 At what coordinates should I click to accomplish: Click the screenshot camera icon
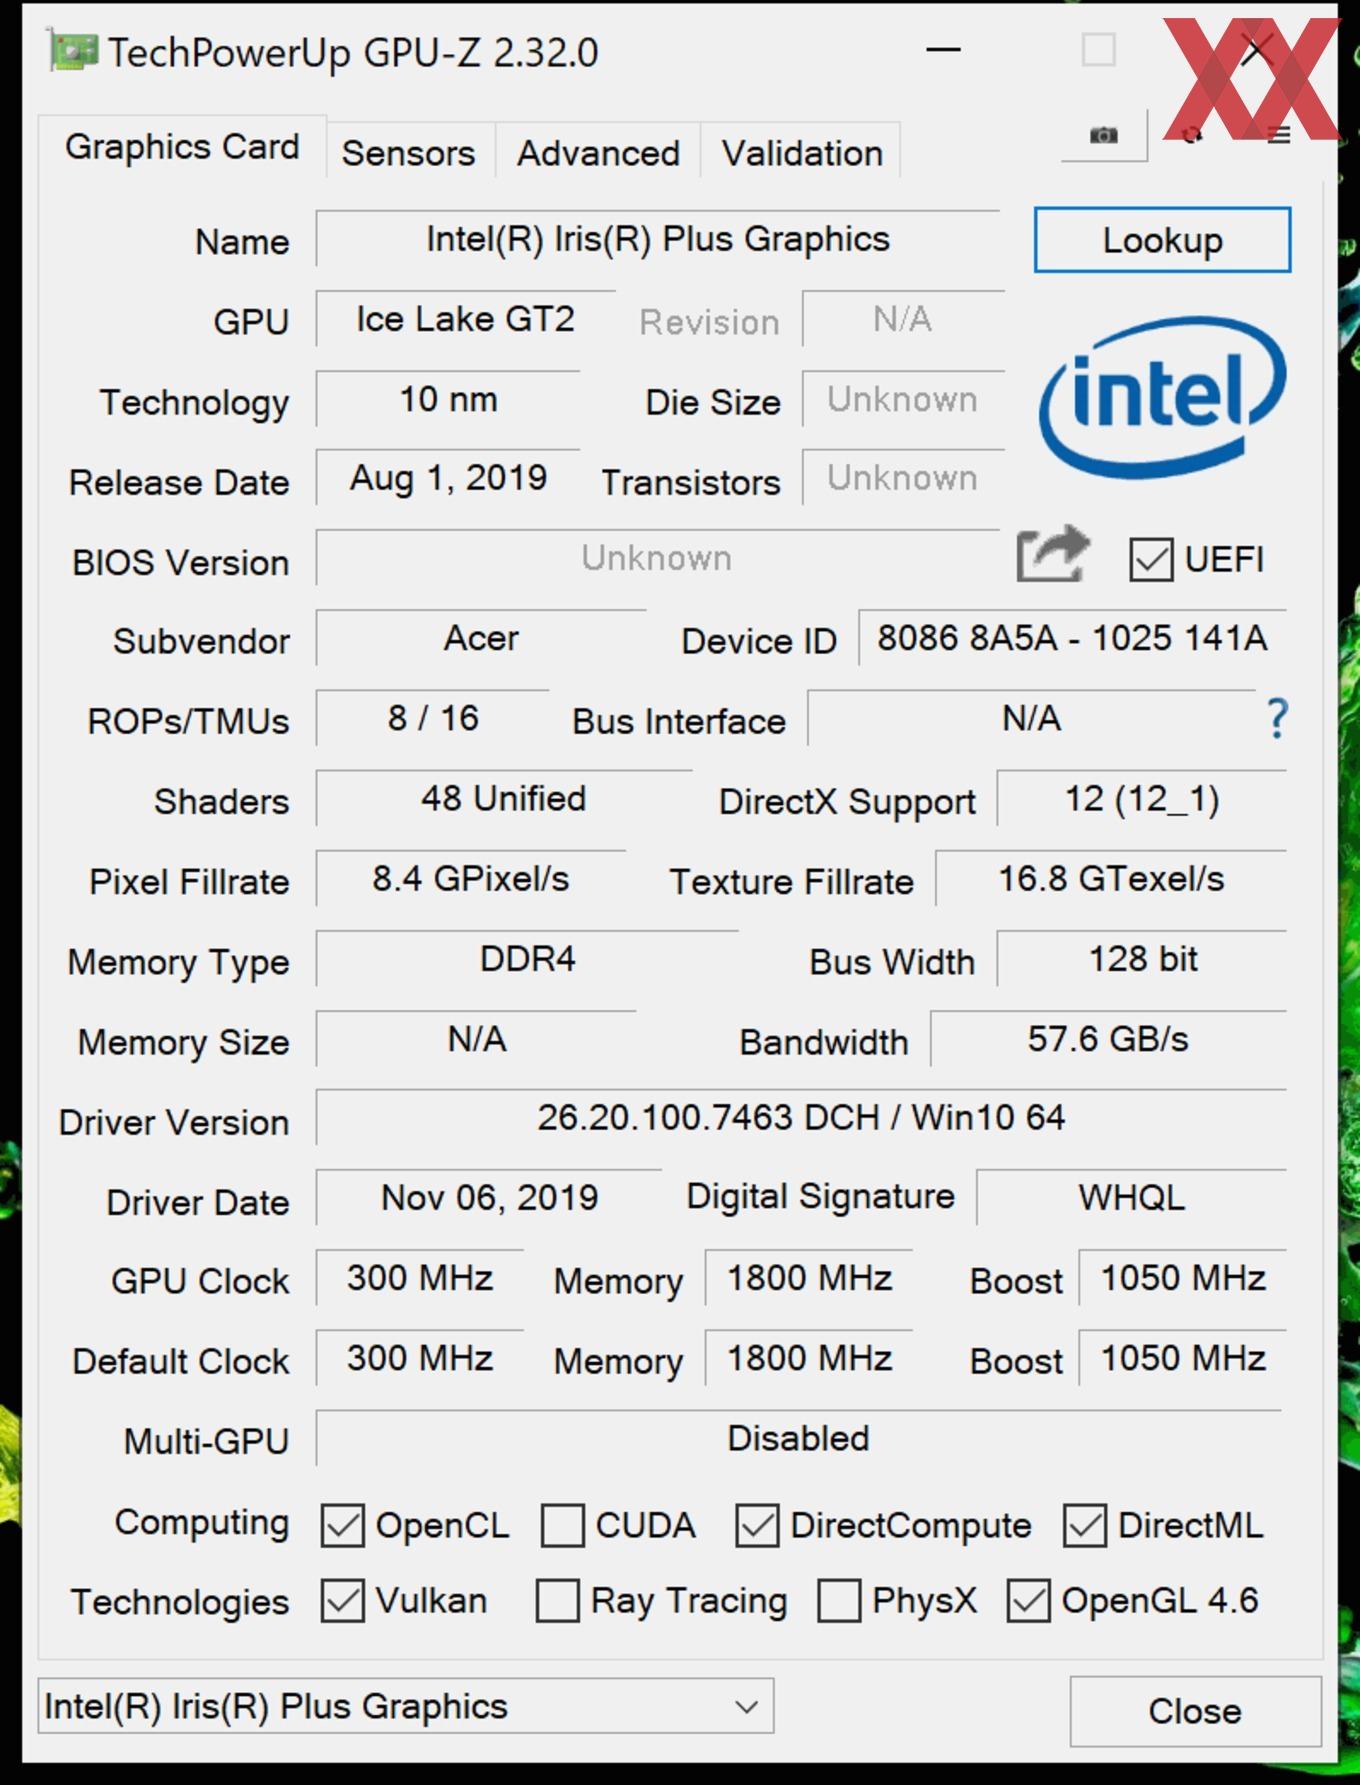click(1103, 135)
